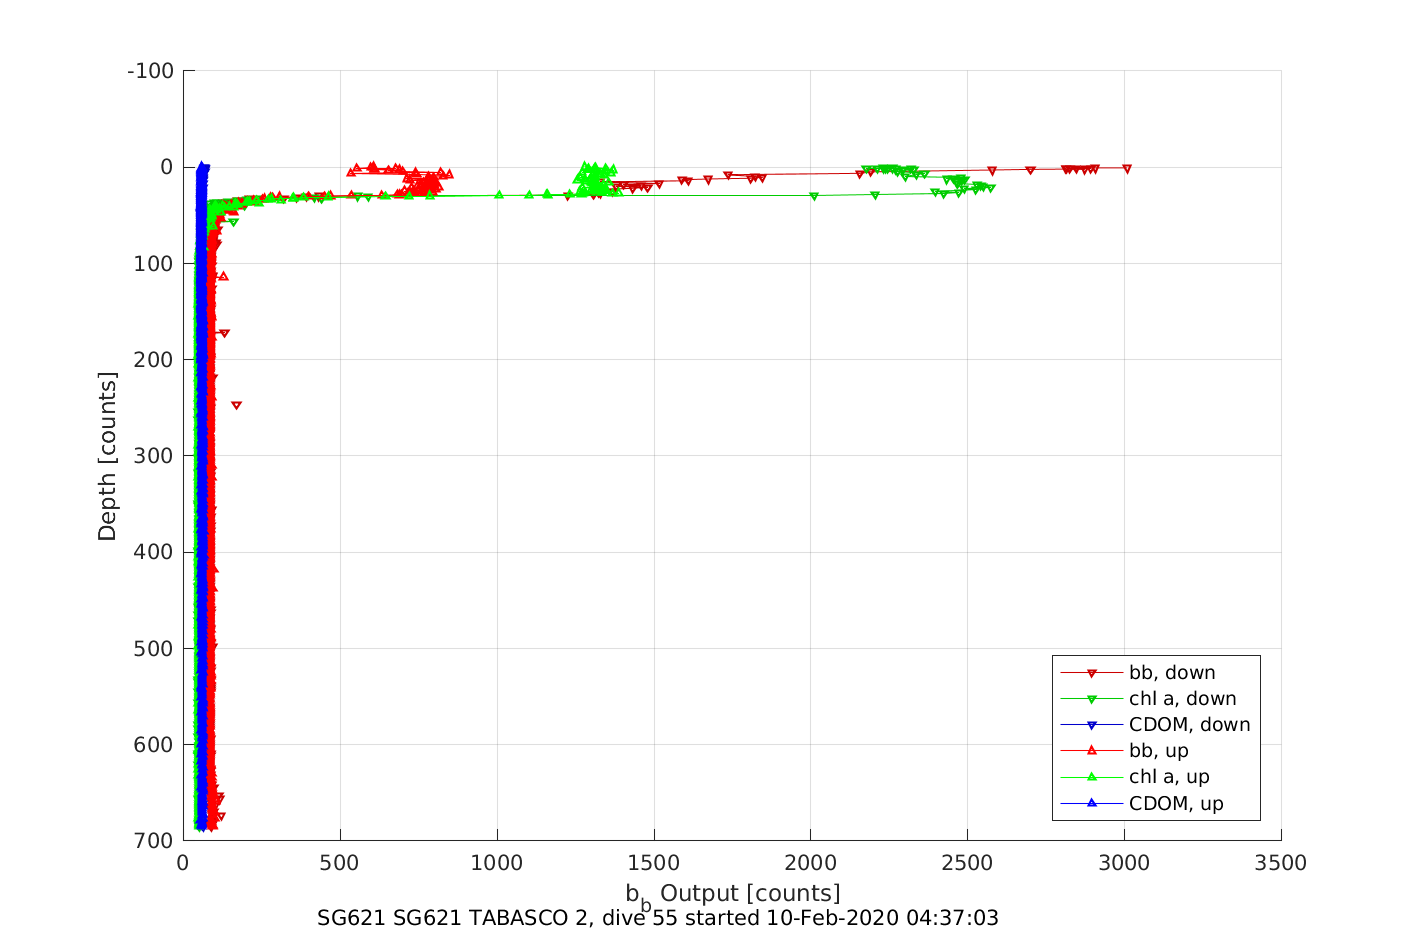Click the 700 tick label on the y-axis

pyautogui.click(x=153, y=841)
